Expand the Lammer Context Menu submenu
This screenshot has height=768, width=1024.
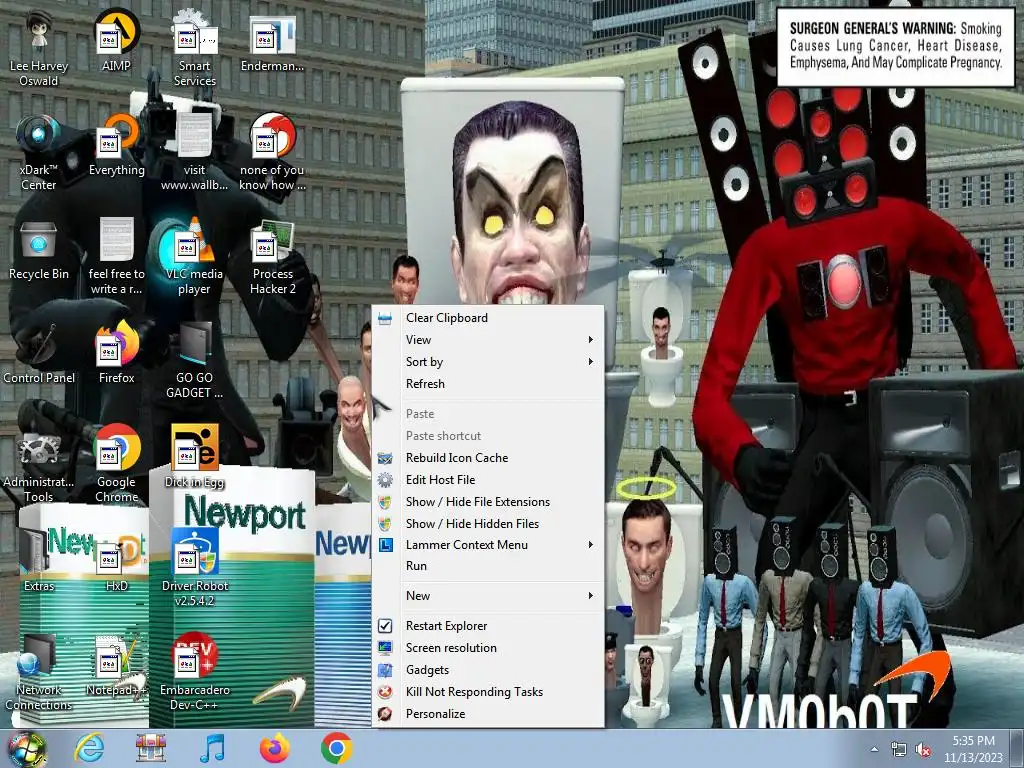[487, 545]
